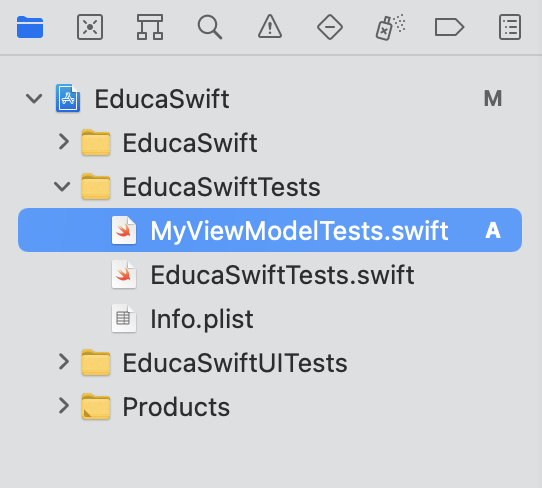This screenshot has width=542, height=488.
Task: Open the Find navigator magnifier icon
Action: tap(210, 27)
